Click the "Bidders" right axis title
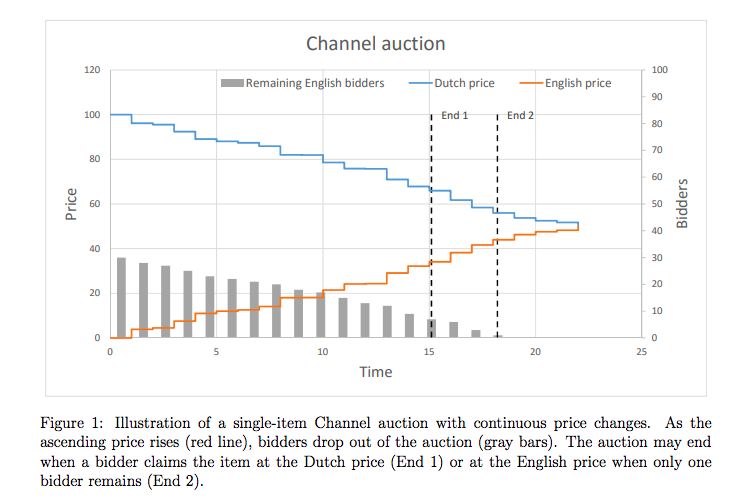The height and width of the screenshot is (501, 740). click(682, 204)
